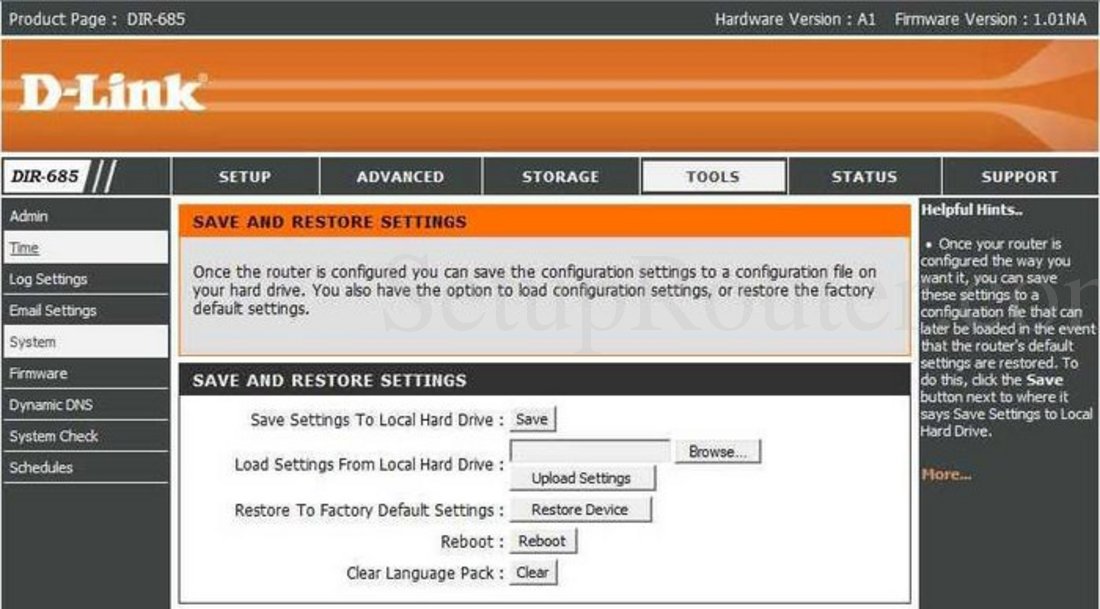Click Clear for language pack
This screenshot has width=1100, height=609.
pyautogui.click(x=532, y=573)
